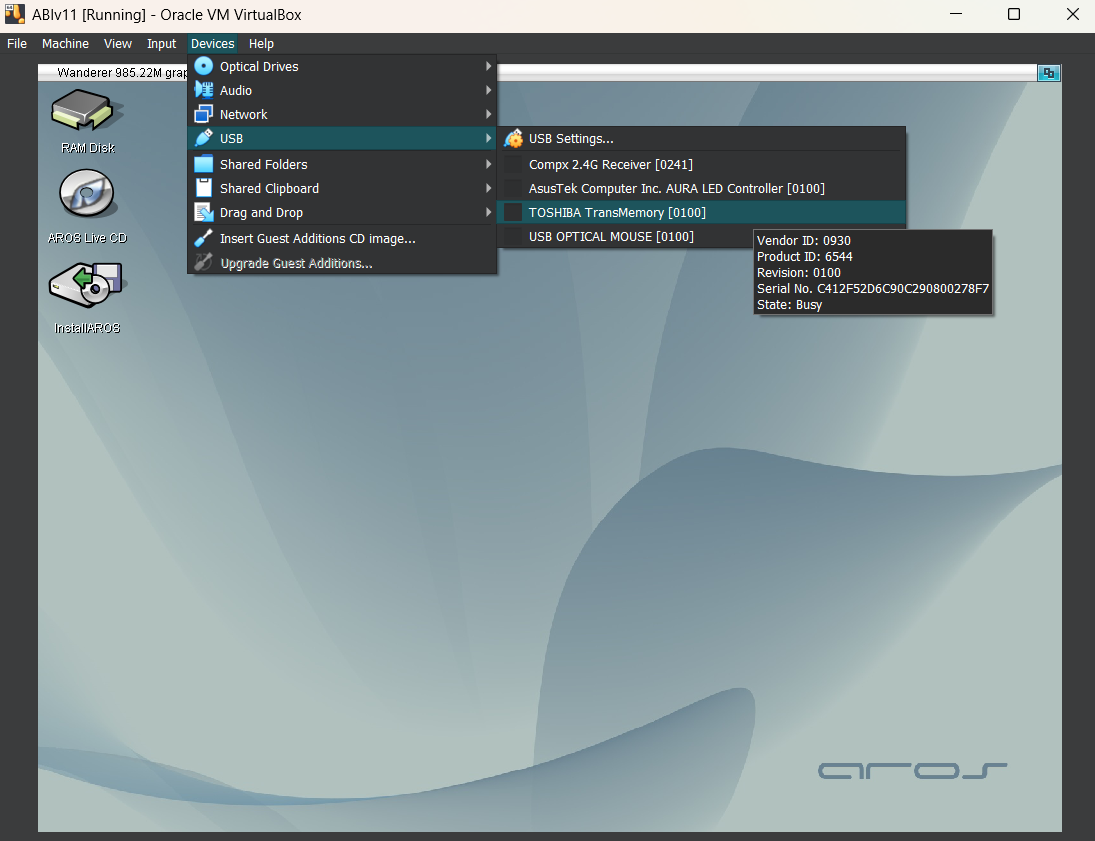Screen dimensions: 1095x841
Task: Open the View menu
Action: point(117,43)
